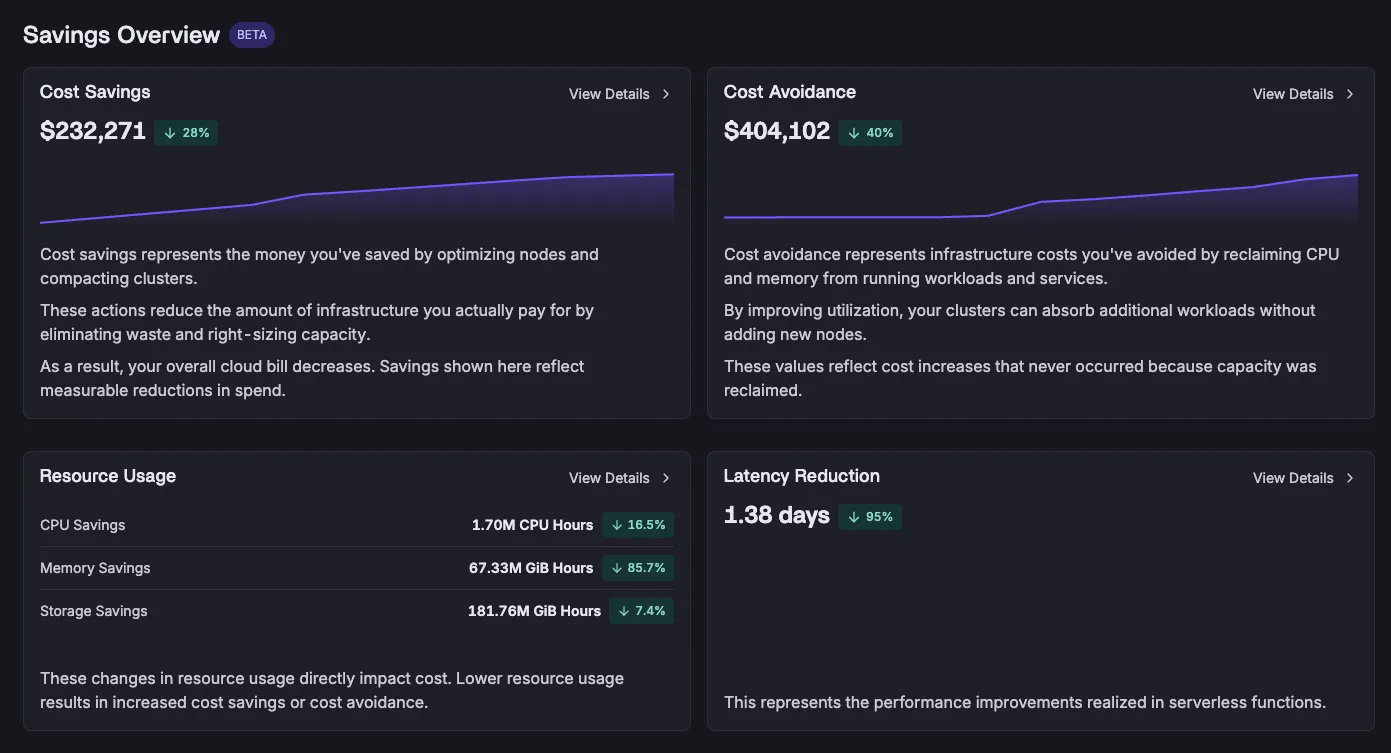This screenshot has height=753, width=1391.
Task: Click the Resource Usage card title
Action: coord(108,476)
